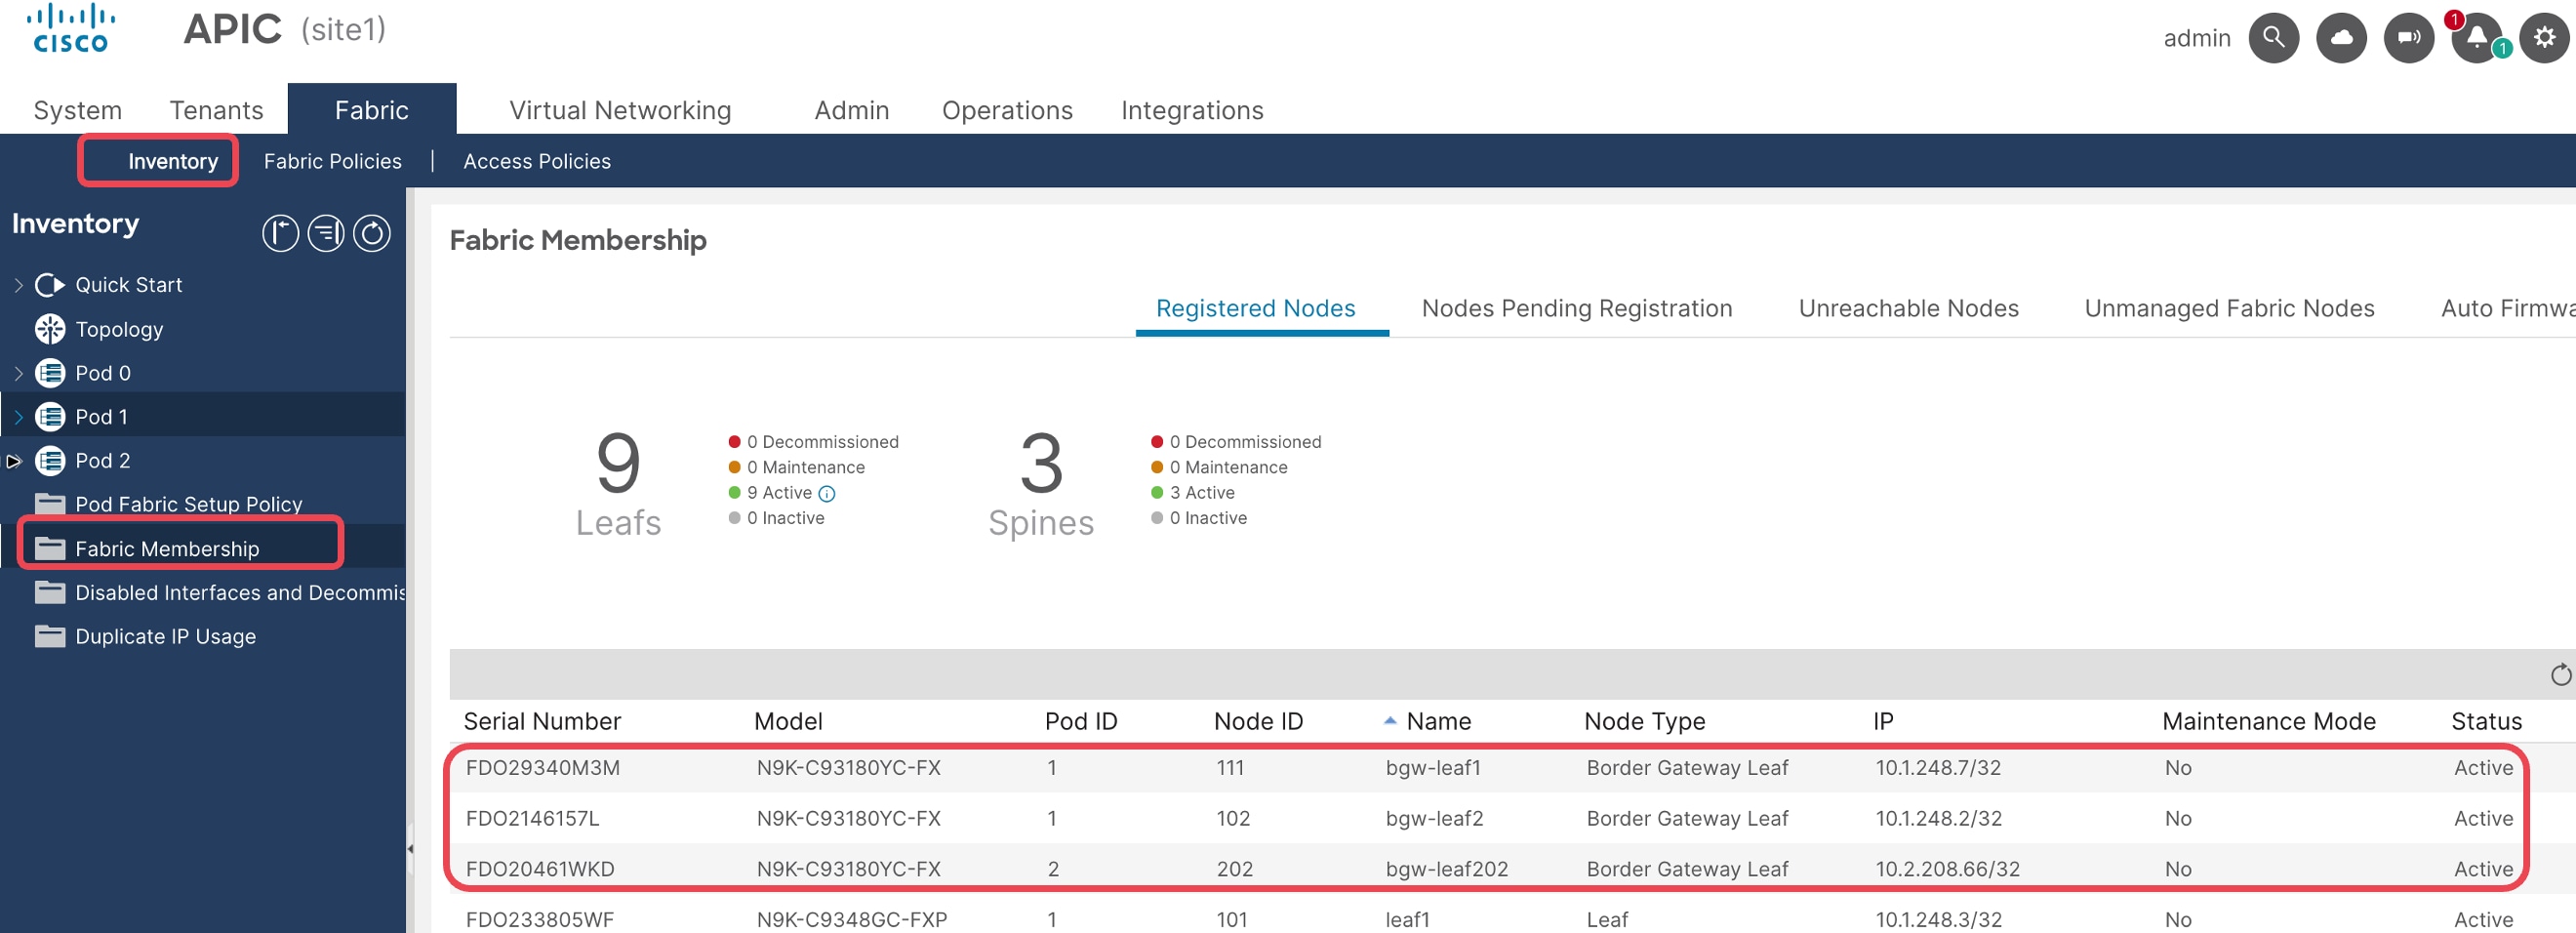Switch to Access Policies submenu
Image resolution: width=2576 pixels, height=933 pixels.
pyautogui.click(x=537, y=161)
